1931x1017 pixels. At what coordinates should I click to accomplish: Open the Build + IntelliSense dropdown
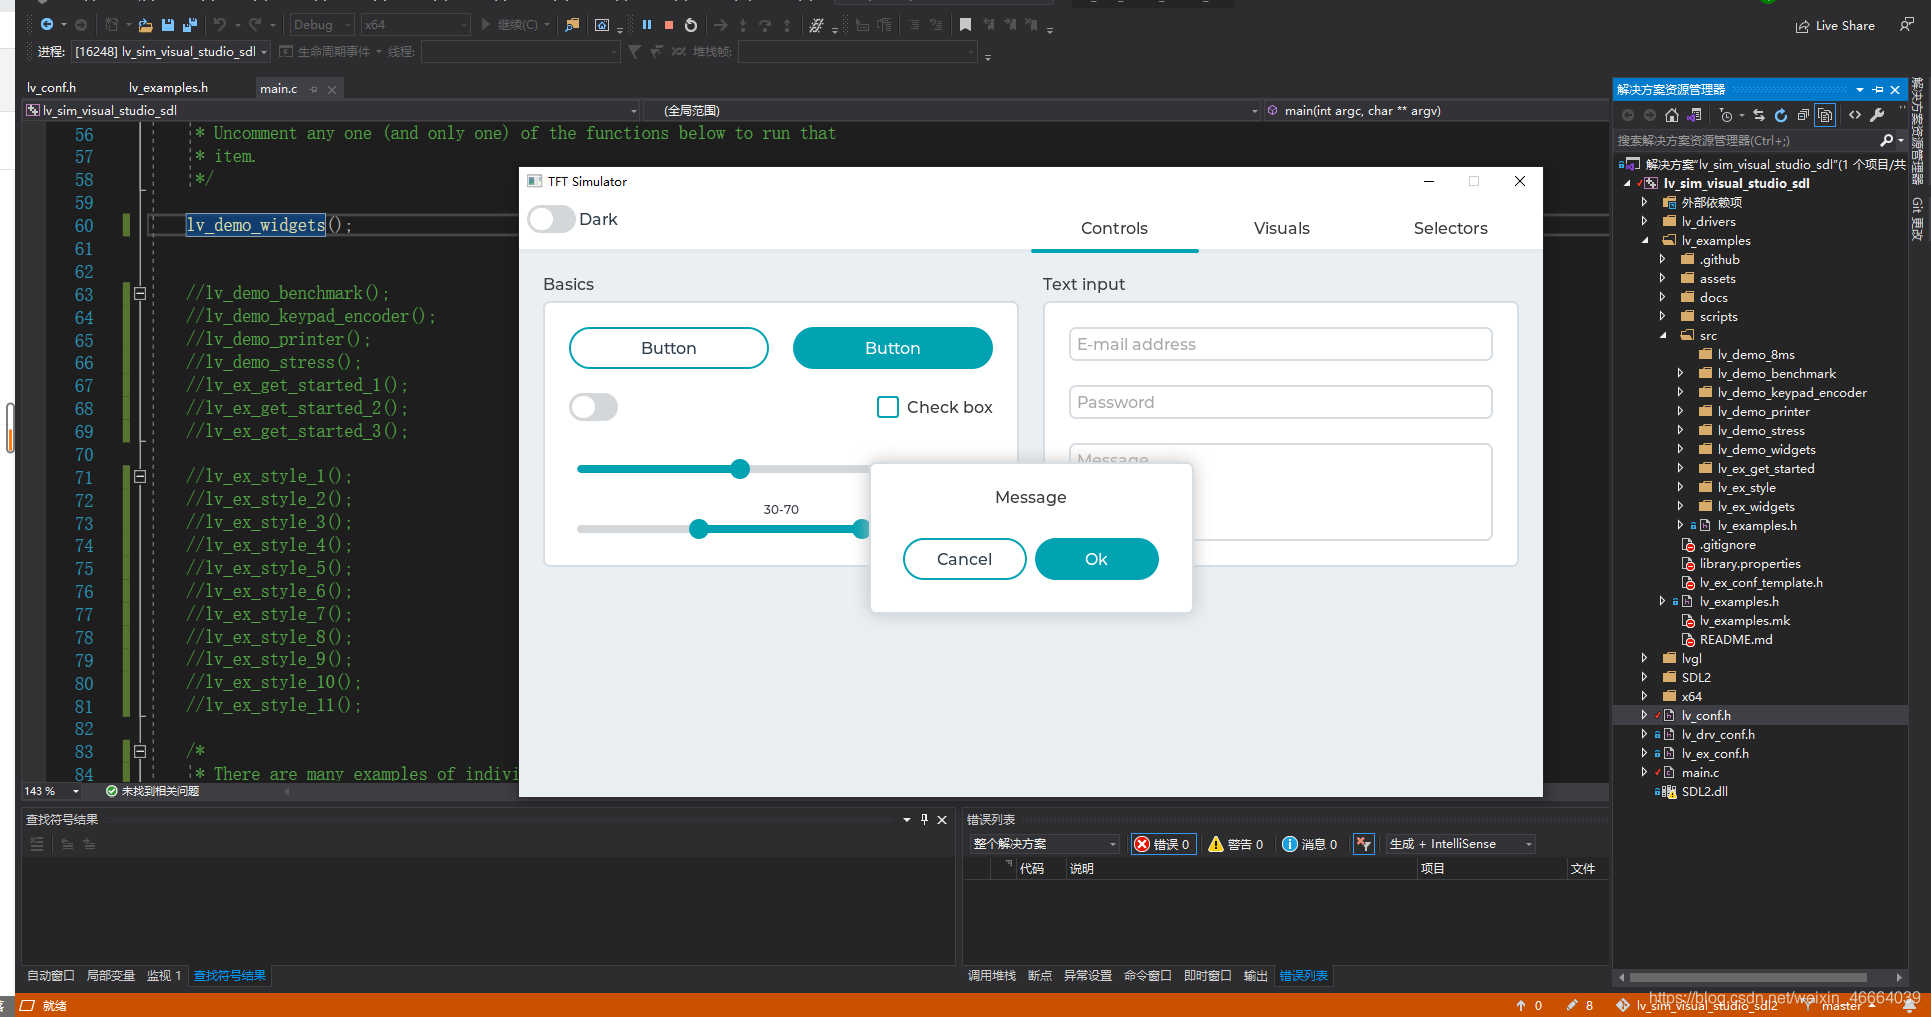1460,844
